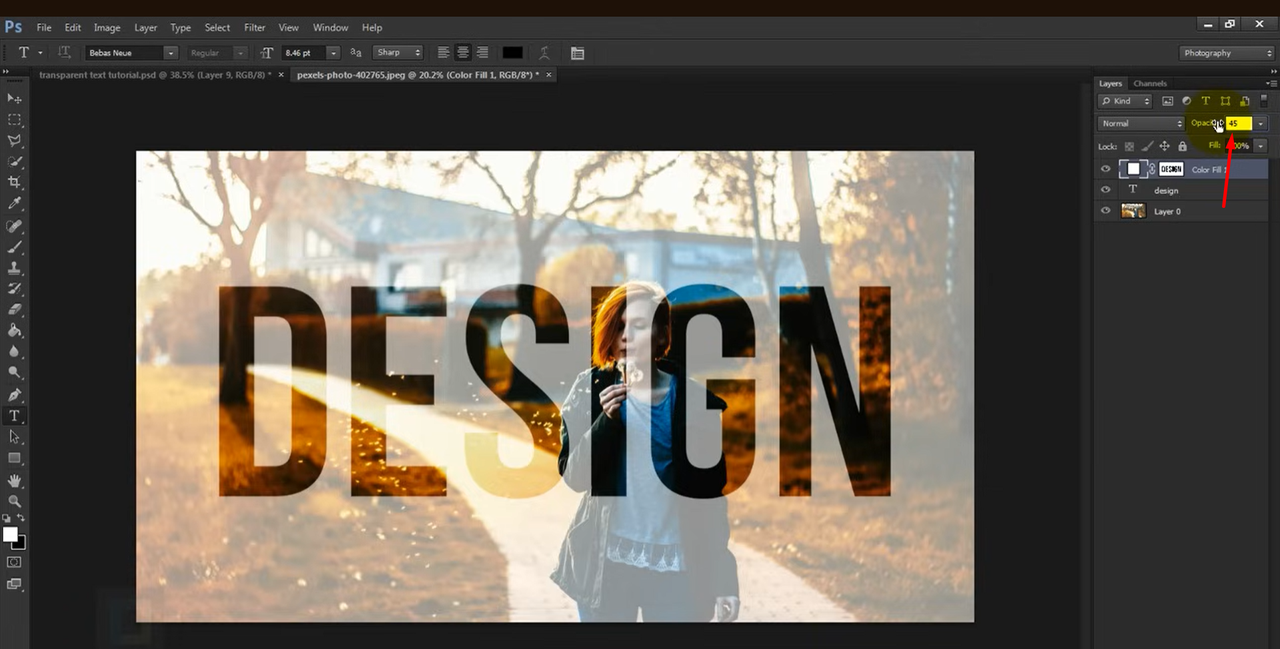
Task: Open the Kind layer filter dropdown
Action: point(1125,101)
